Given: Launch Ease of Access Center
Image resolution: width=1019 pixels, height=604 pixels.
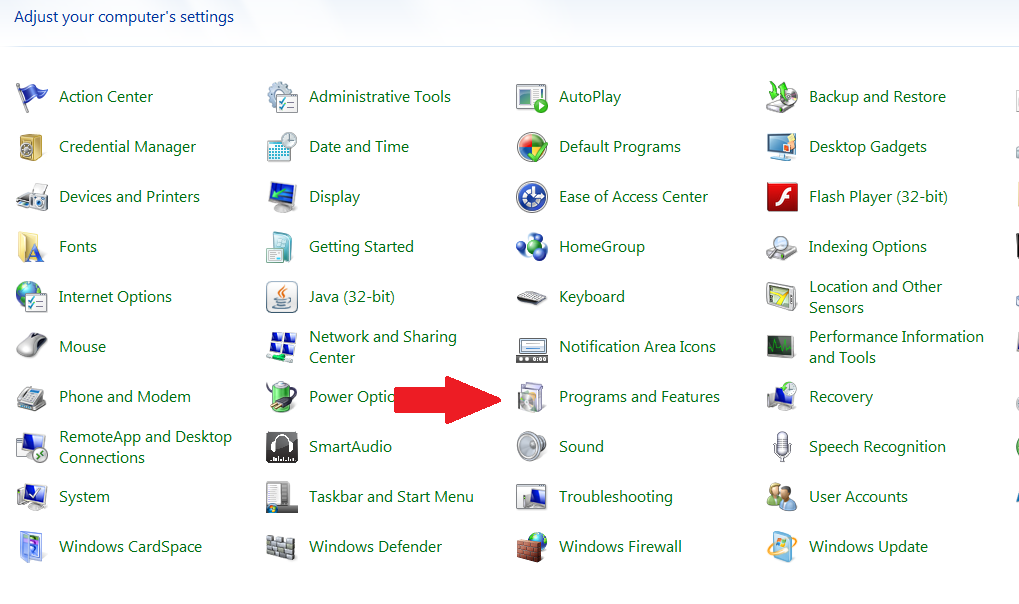Looking at the screenshot, I should [x=633, y=197].
